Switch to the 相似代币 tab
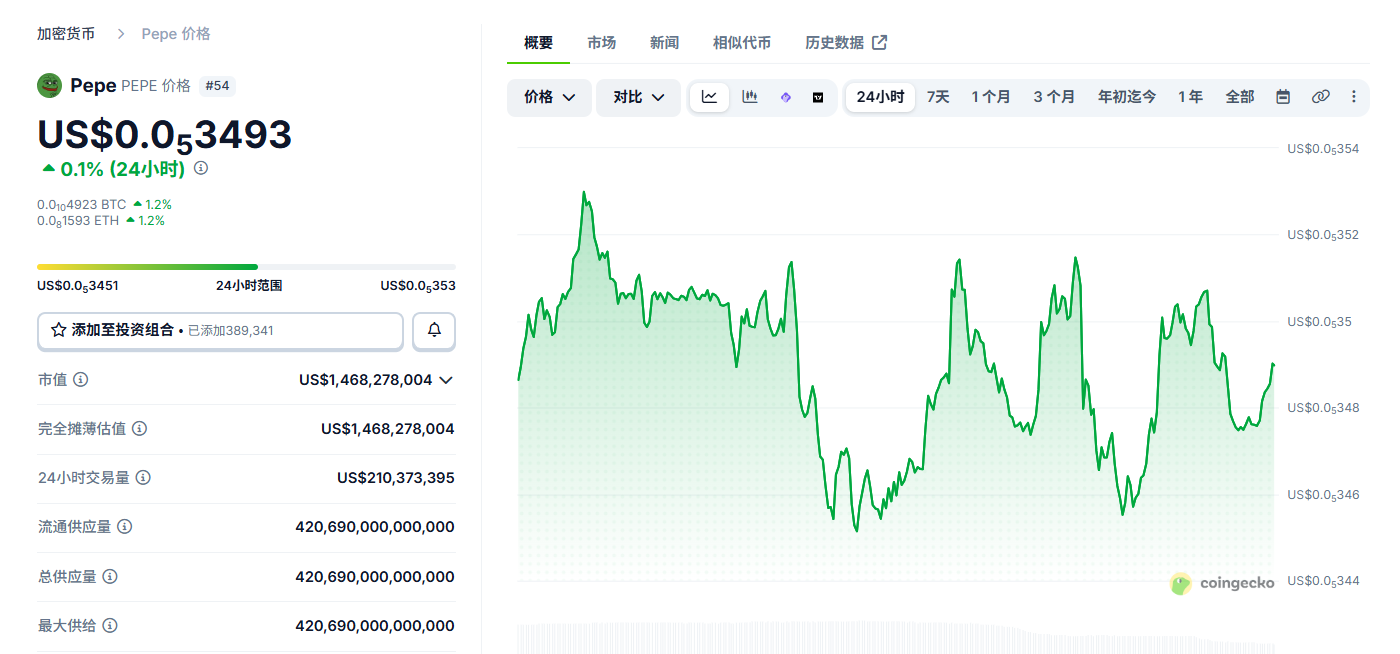This screenshot has height=654, width=1400. pos(742,42)
